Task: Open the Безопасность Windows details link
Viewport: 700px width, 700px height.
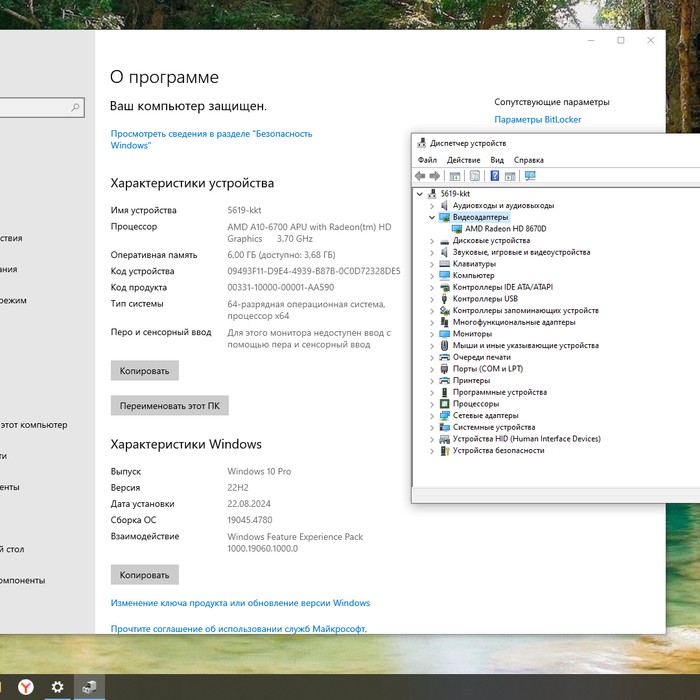Action: tap(211, 139)
